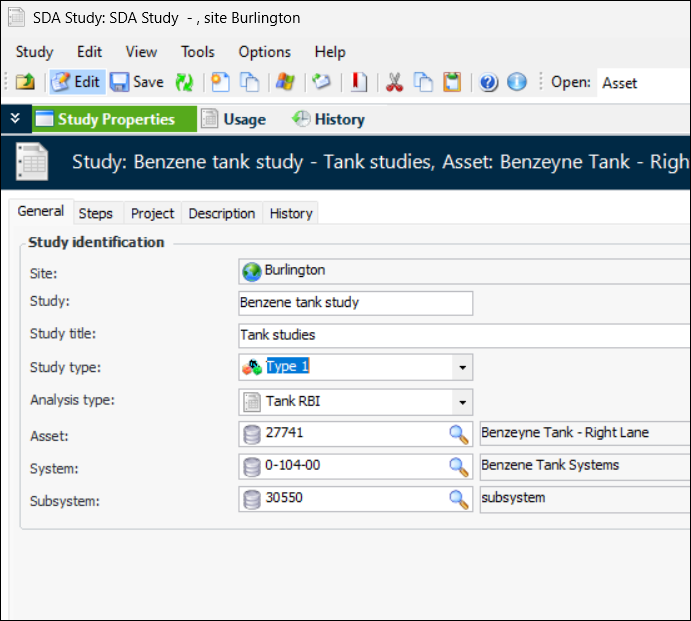
Task: Click the Open Asset field in toolbar
Action: [640, 83]
